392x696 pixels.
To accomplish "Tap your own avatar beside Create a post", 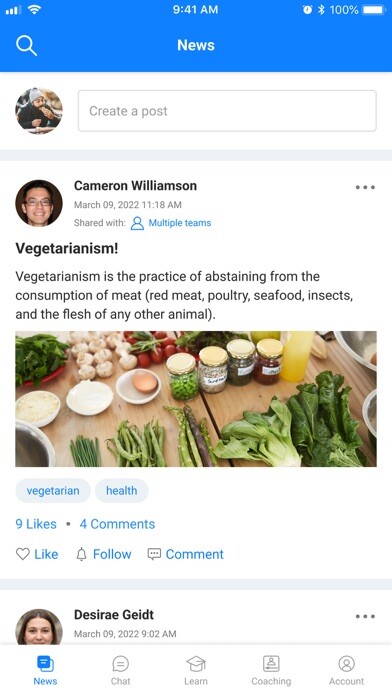I will (39, 111).
